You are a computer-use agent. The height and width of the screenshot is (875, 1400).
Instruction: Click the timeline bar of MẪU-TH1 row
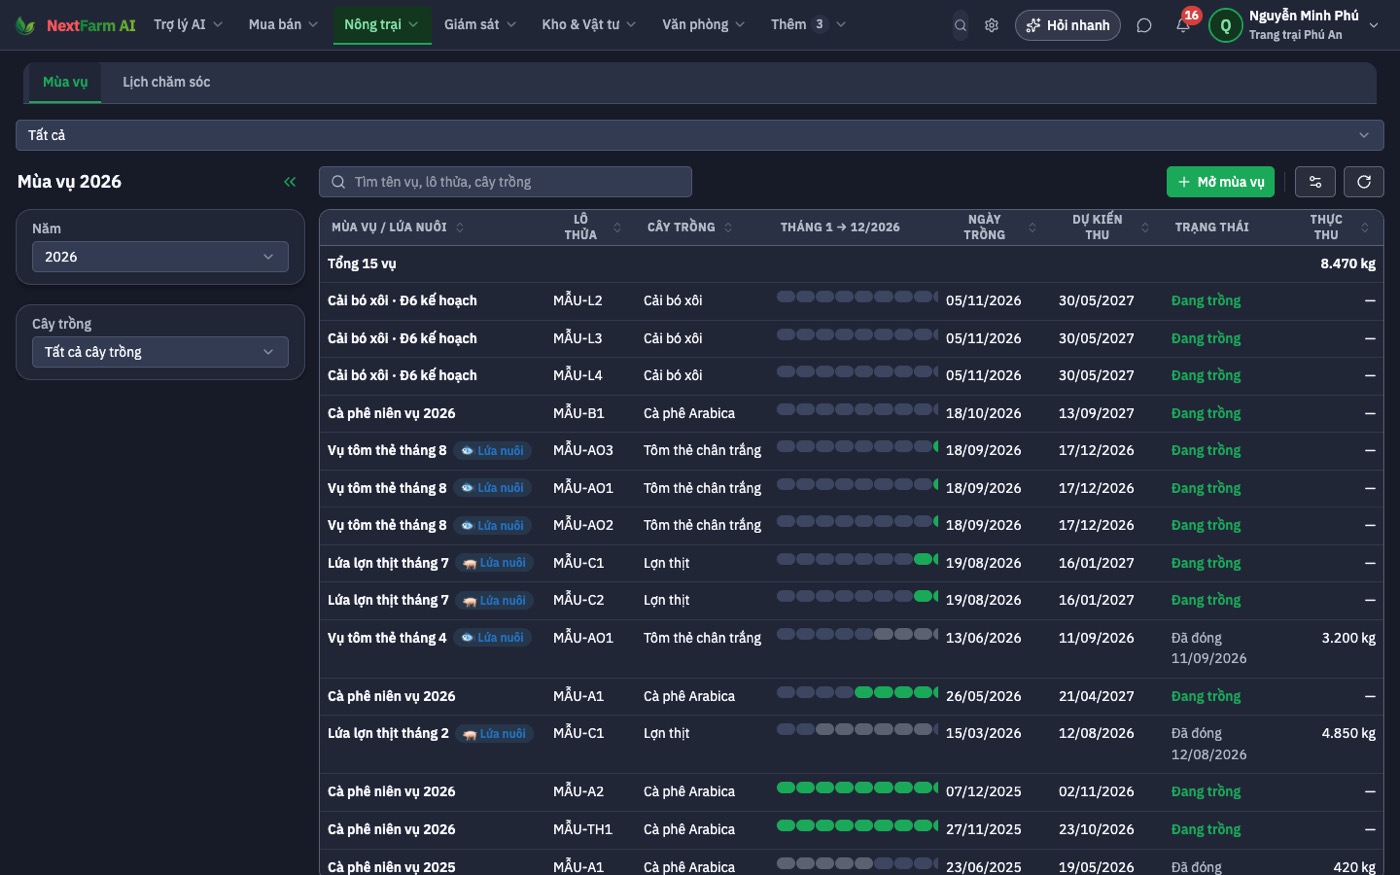[x=857, y=826]
